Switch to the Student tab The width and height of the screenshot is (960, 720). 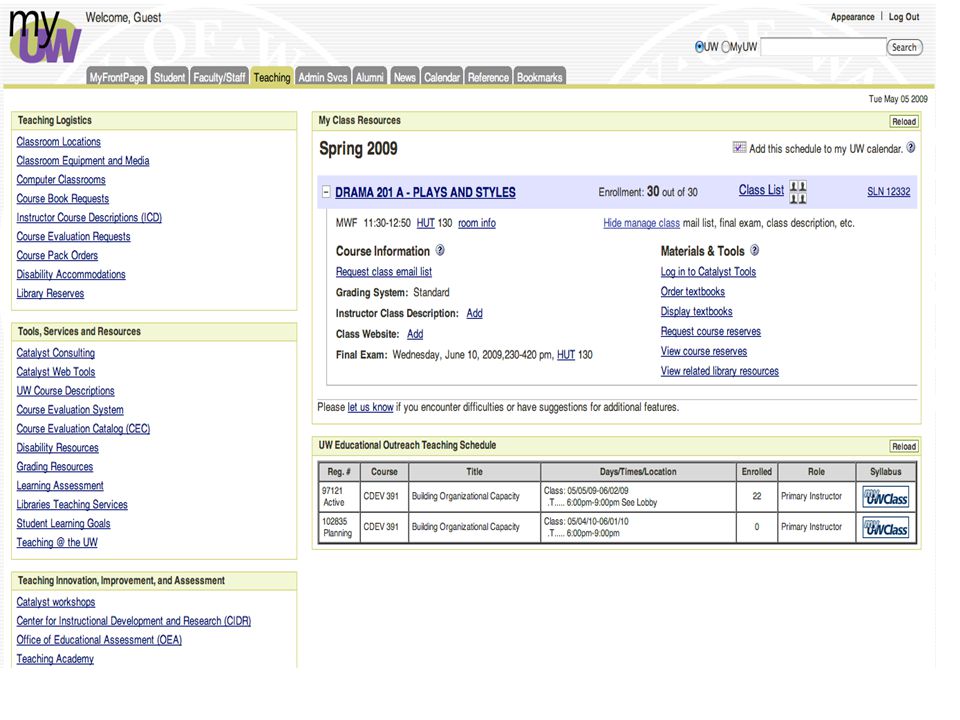click(169, 77)
